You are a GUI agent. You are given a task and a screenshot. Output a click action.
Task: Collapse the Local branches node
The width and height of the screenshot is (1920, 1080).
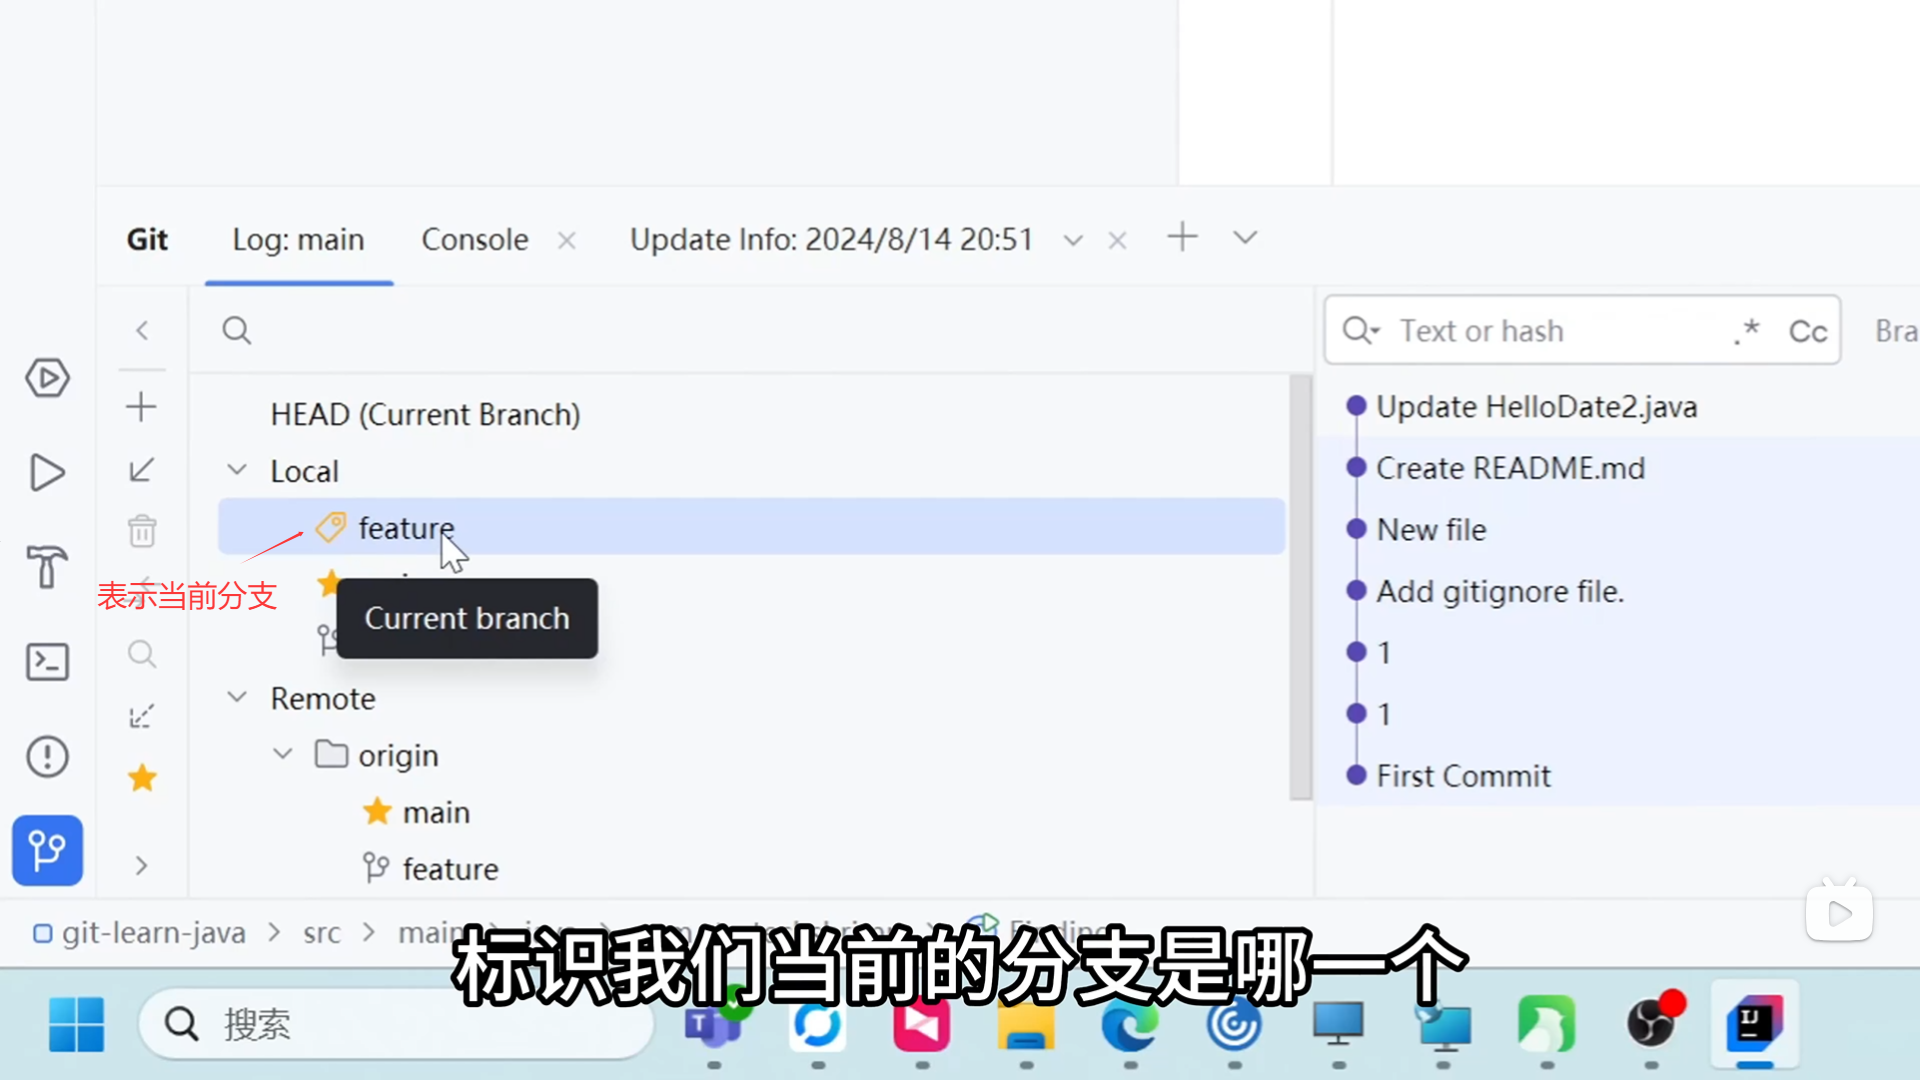(237, 470)
